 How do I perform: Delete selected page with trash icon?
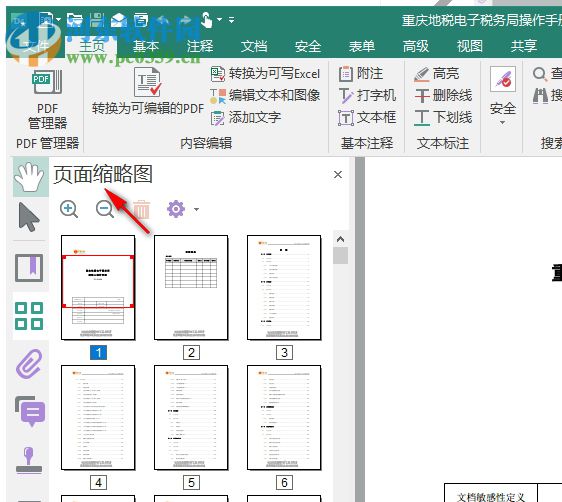(x=142, y=209)
